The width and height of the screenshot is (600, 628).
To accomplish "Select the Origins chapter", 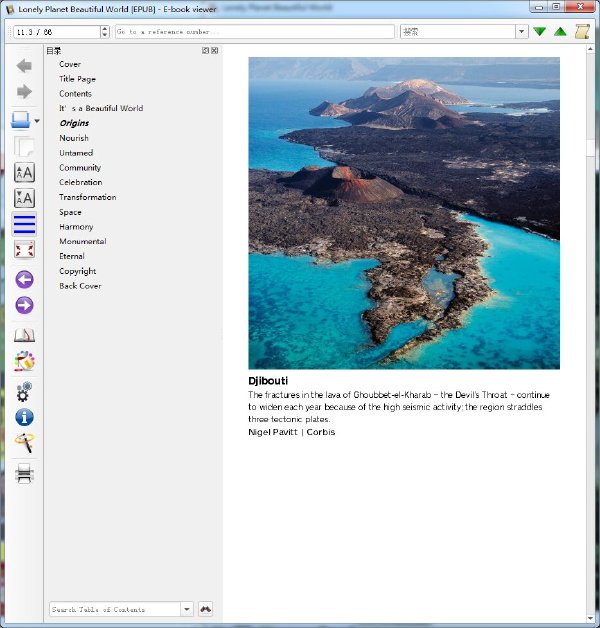I will pyautogui.click(x=74, y=123).
